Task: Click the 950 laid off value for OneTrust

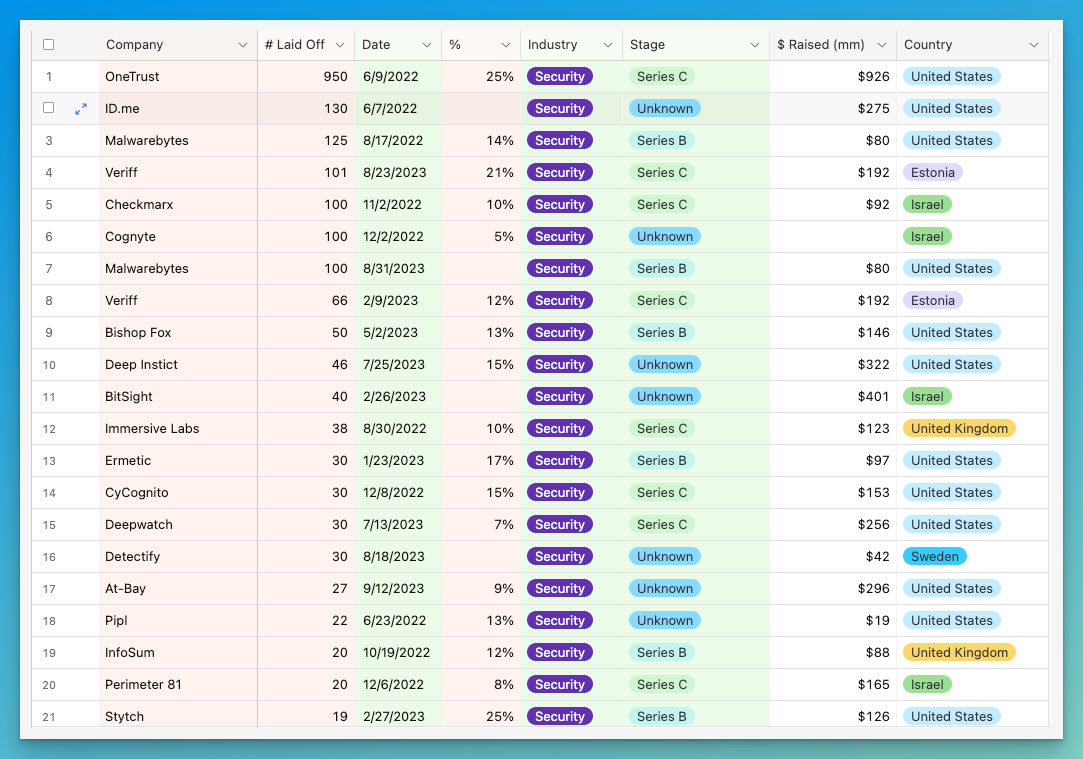Action: coord(335,77)
